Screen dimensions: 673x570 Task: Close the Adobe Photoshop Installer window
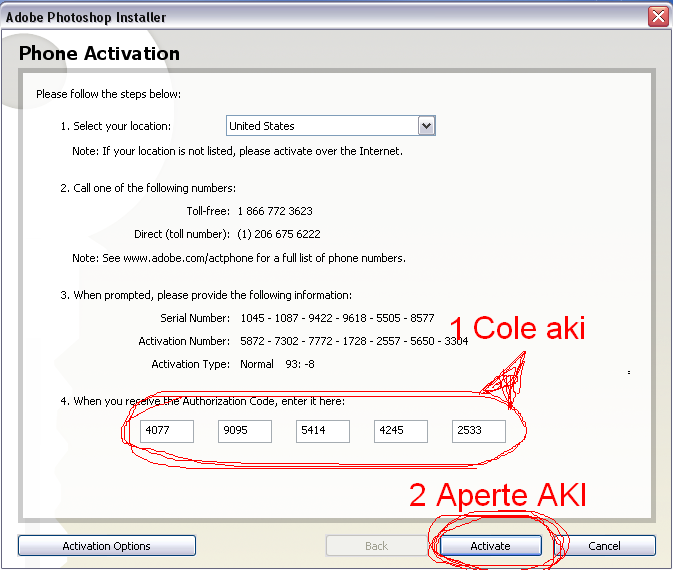click(658, 17)
